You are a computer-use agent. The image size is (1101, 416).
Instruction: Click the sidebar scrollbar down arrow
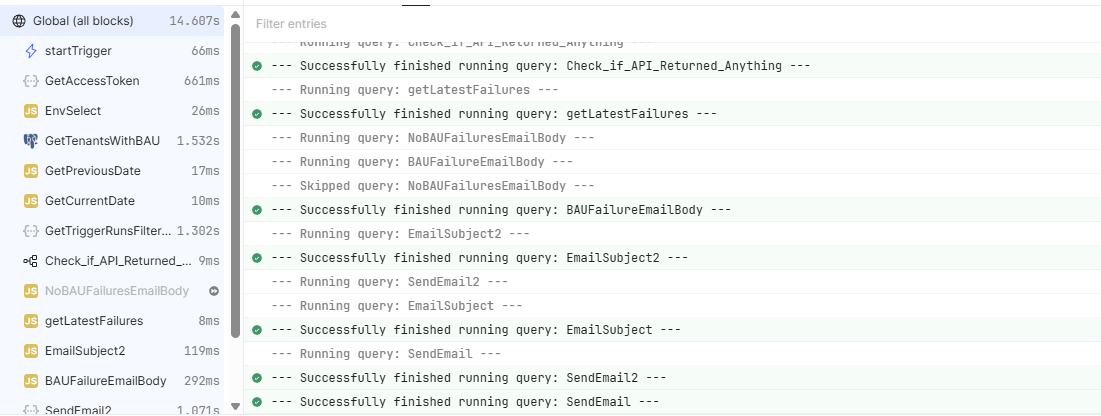pos(235,406)
